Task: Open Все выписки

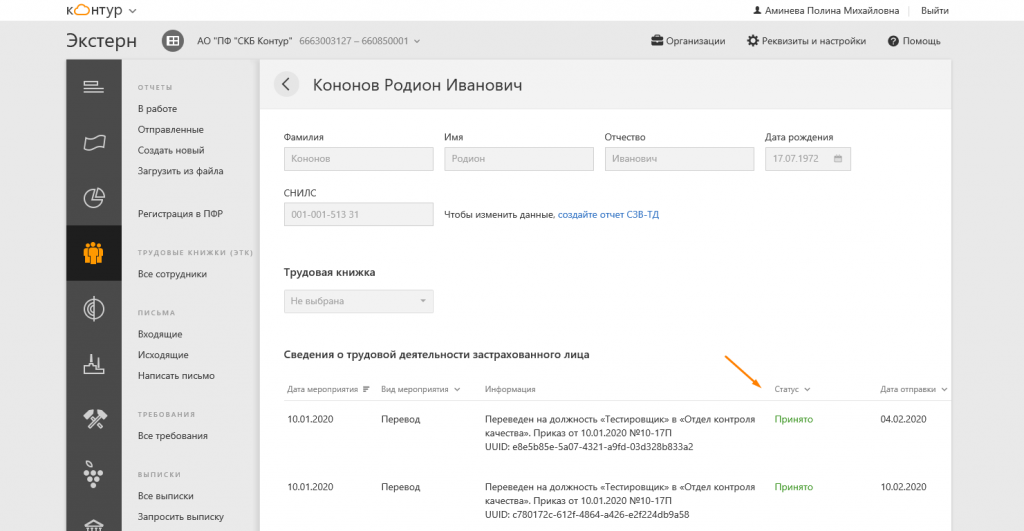Action: tap(166, 496)
